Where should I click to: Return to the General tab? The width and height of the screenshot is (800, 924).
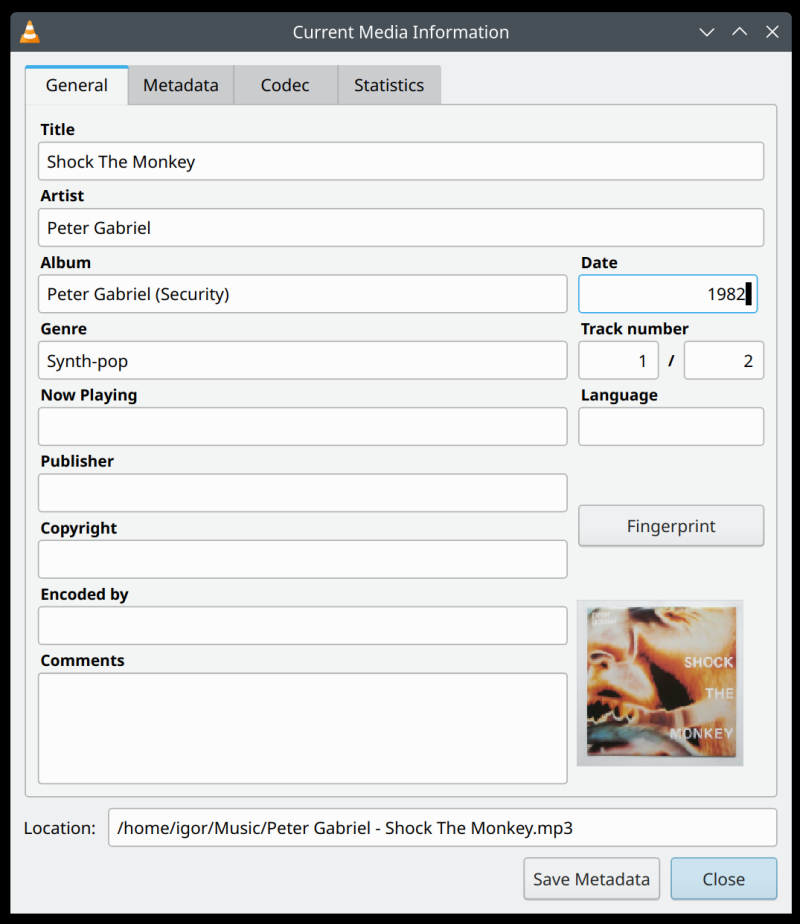[76, 85]
